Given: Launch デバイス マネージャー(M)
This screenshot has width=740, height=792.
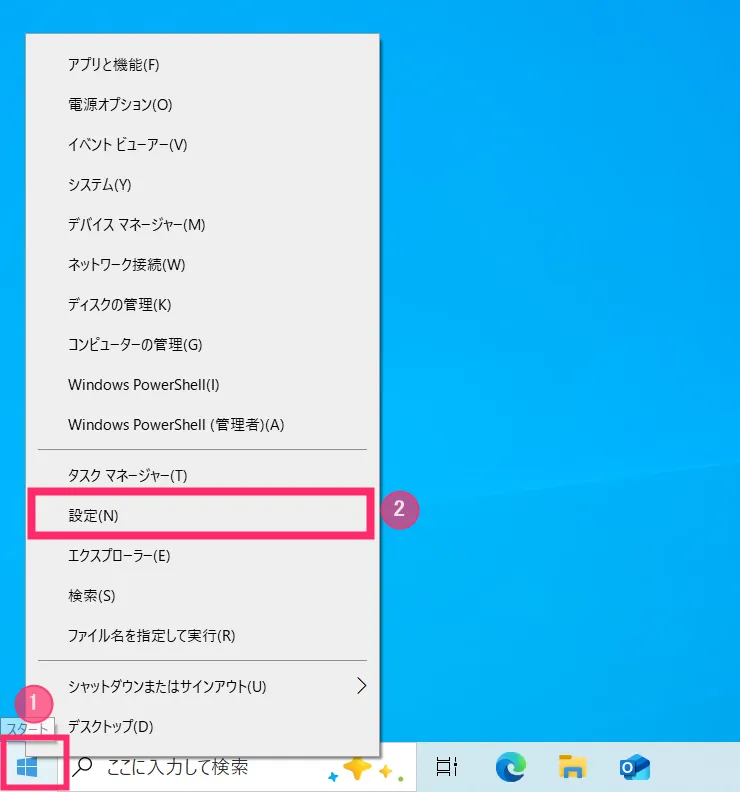Looking at the screenshot, I should point(202,224).
